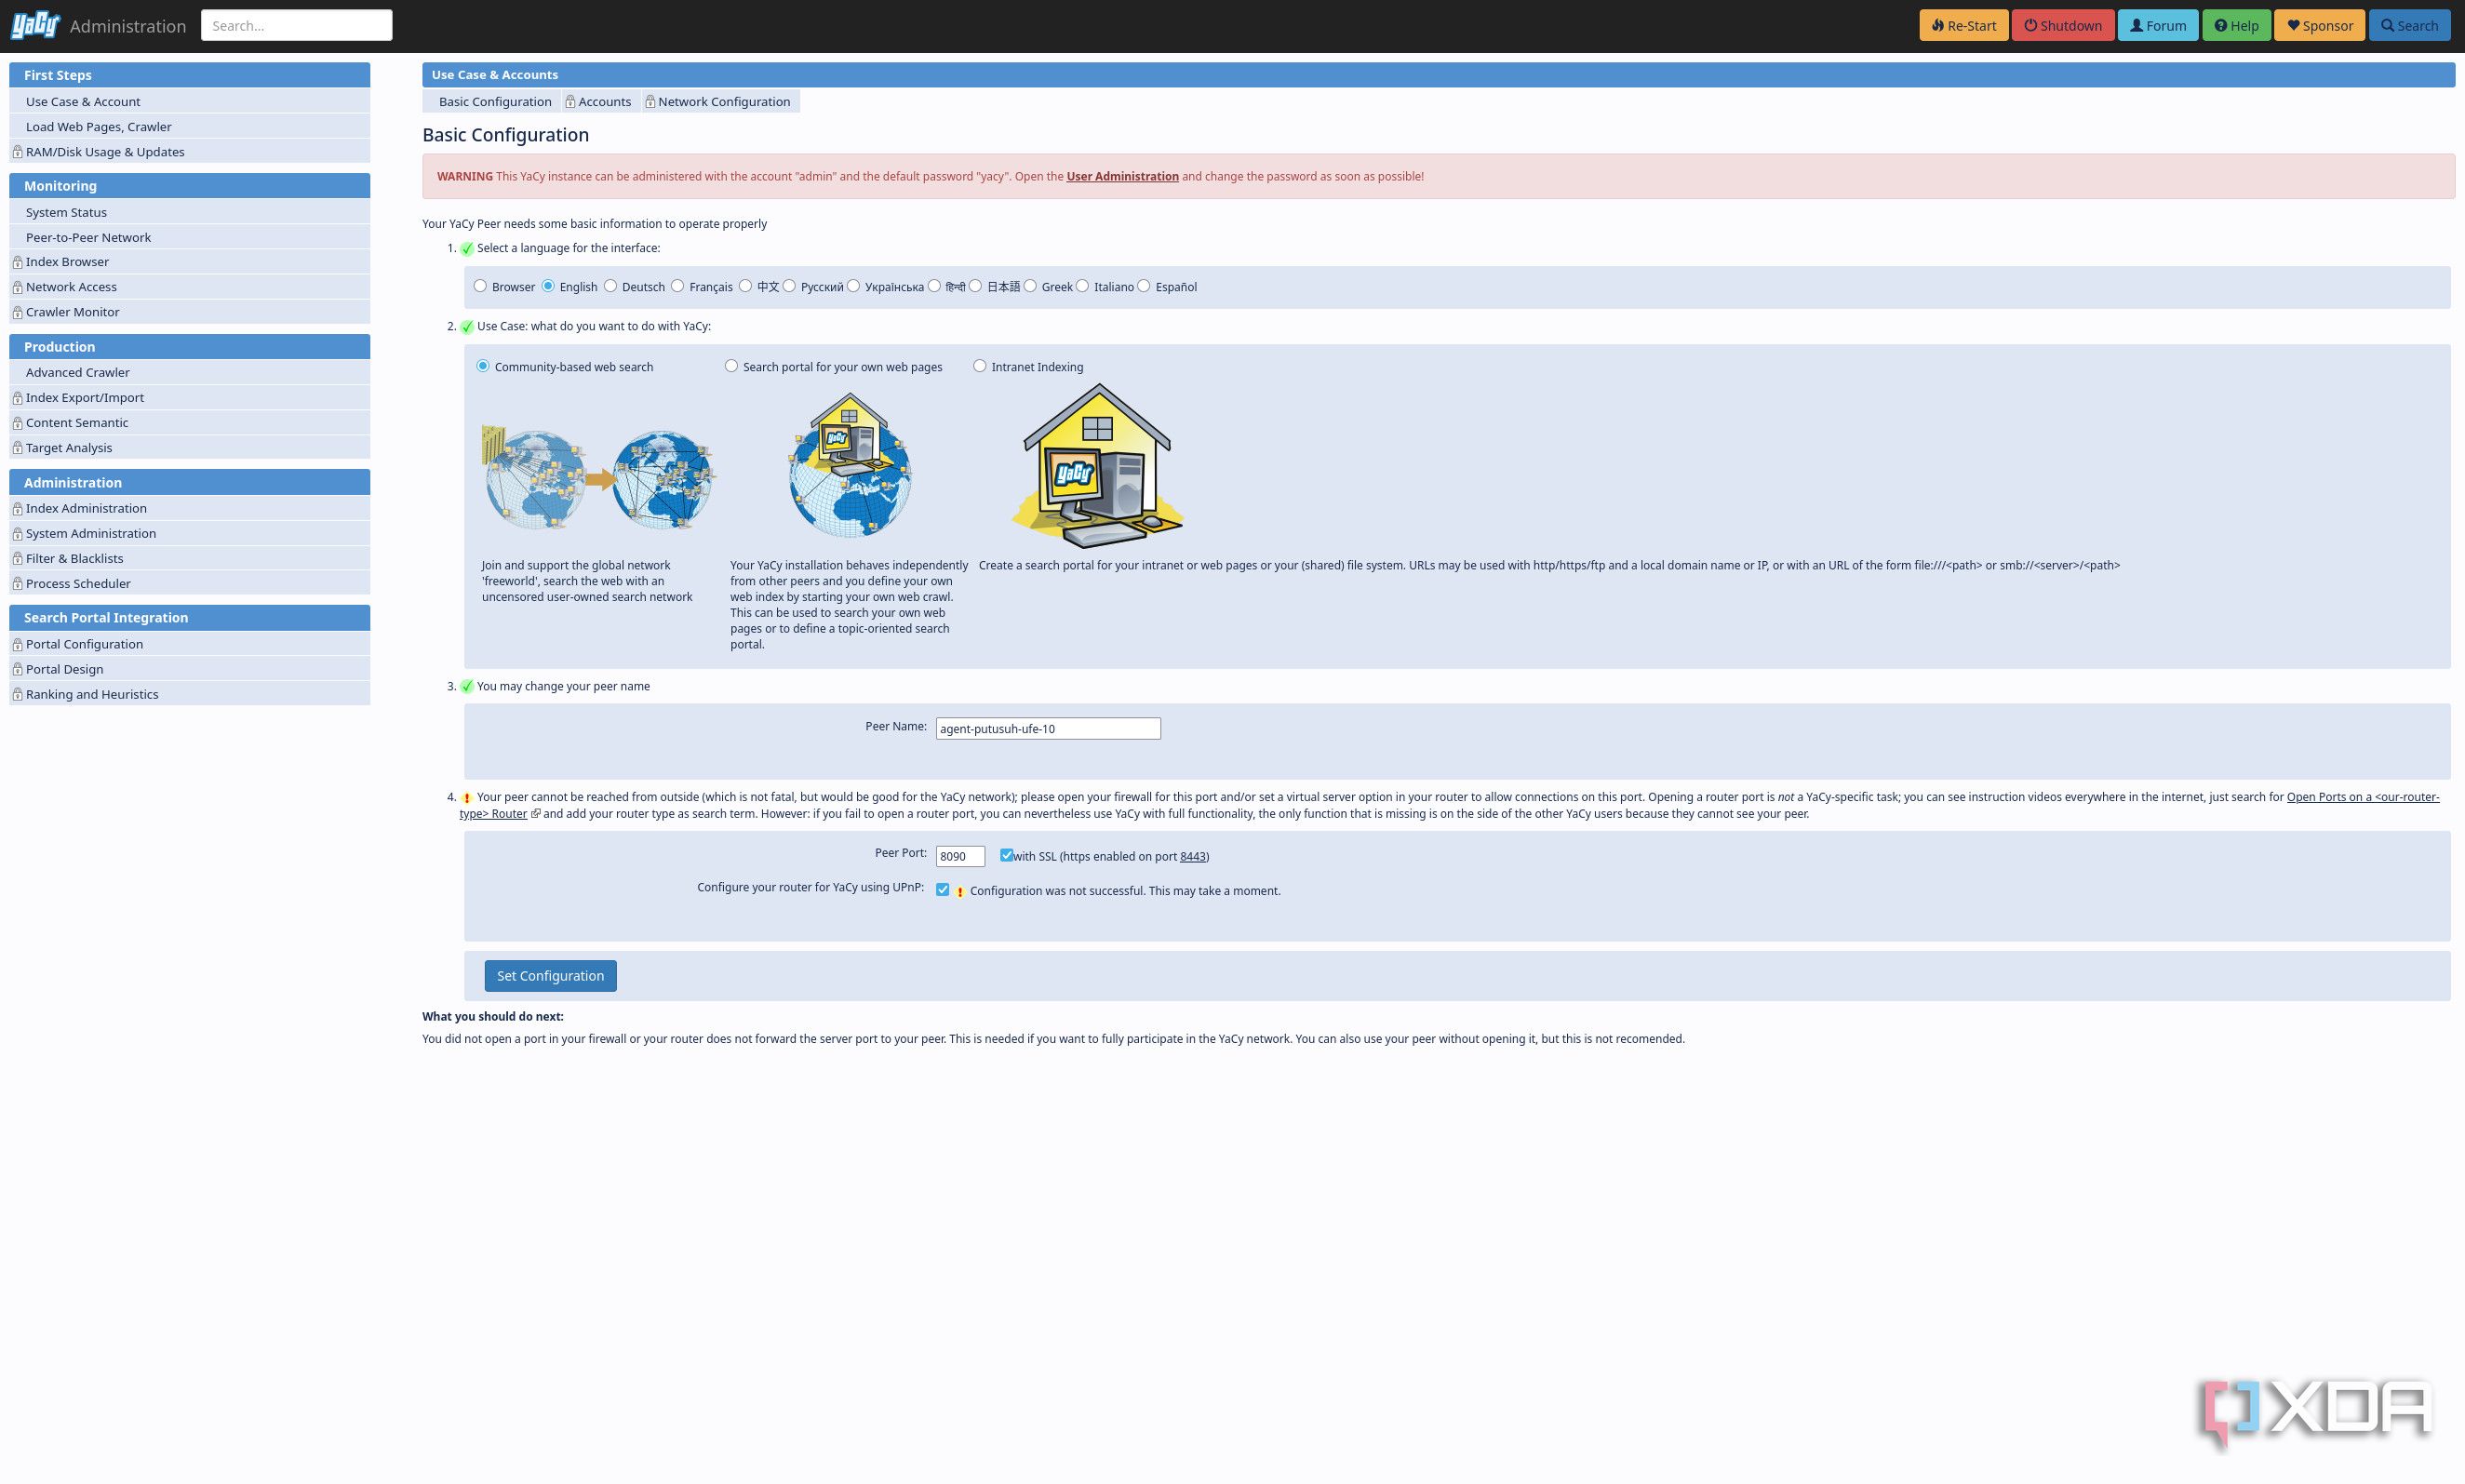Click the Intranet Indexing house image
2465x1484 pixels.
1097,465
